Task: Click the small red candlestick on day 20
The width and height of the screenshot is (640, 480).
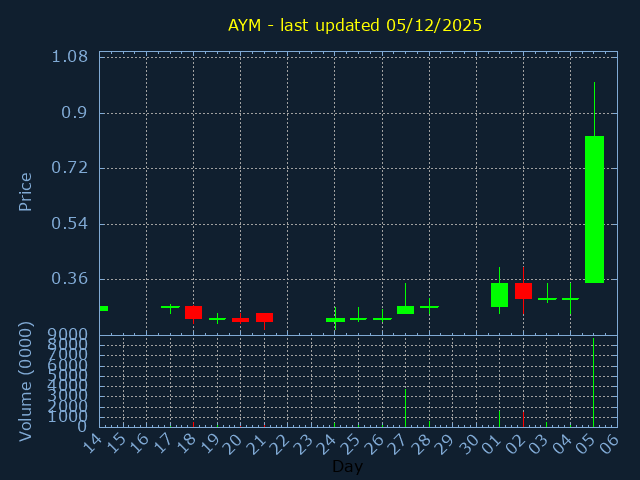Action: point(240,320)
